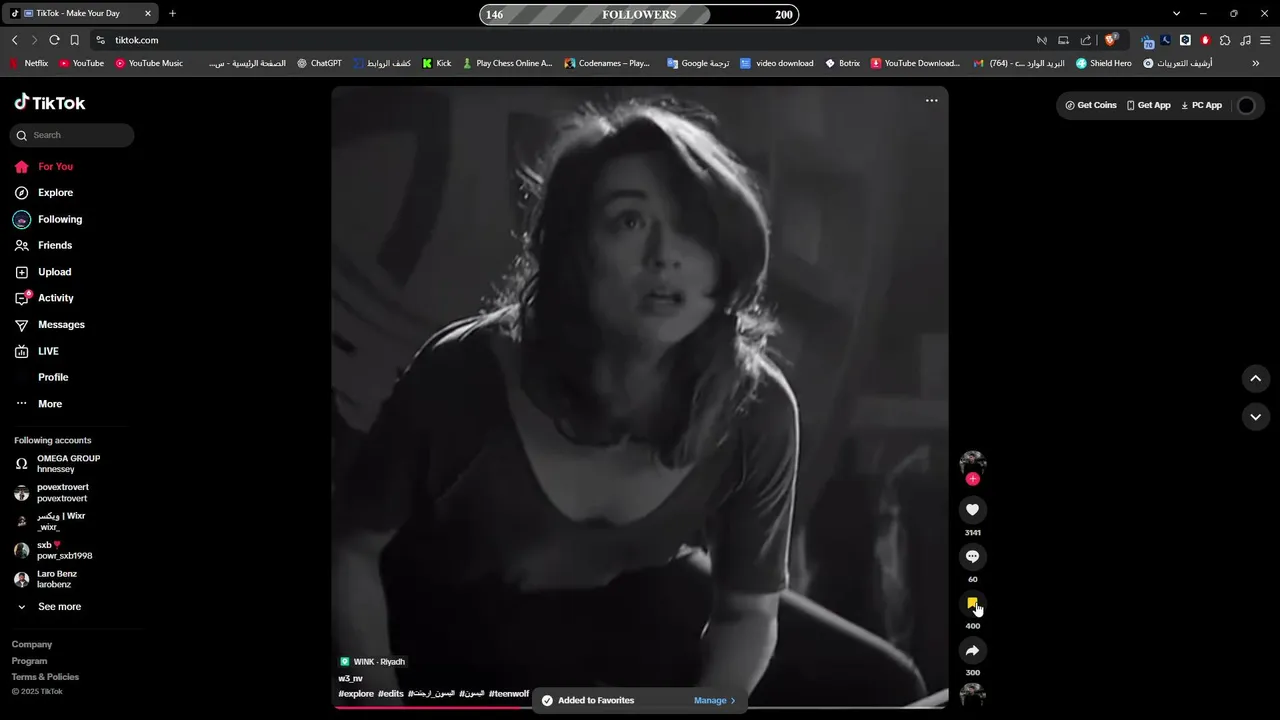
Task: Open the music note playlist icon
Action: tap(1245, 40)
